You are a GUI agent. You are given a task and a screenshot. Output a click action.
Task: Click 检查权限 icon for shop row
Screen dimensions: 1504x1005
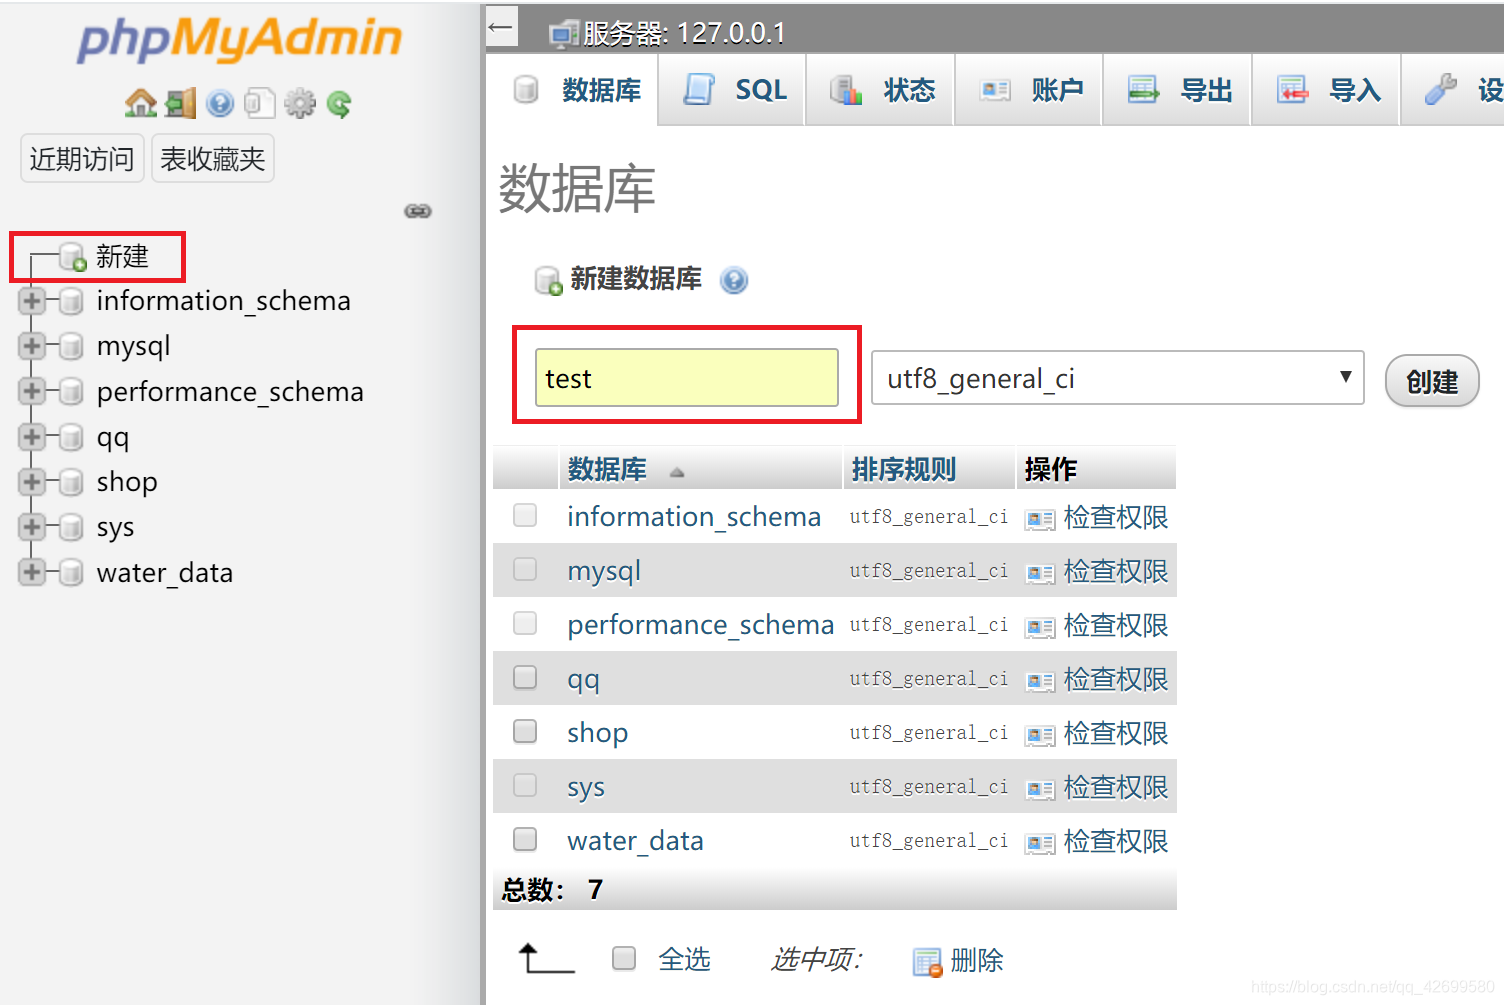pos(1040,735)
